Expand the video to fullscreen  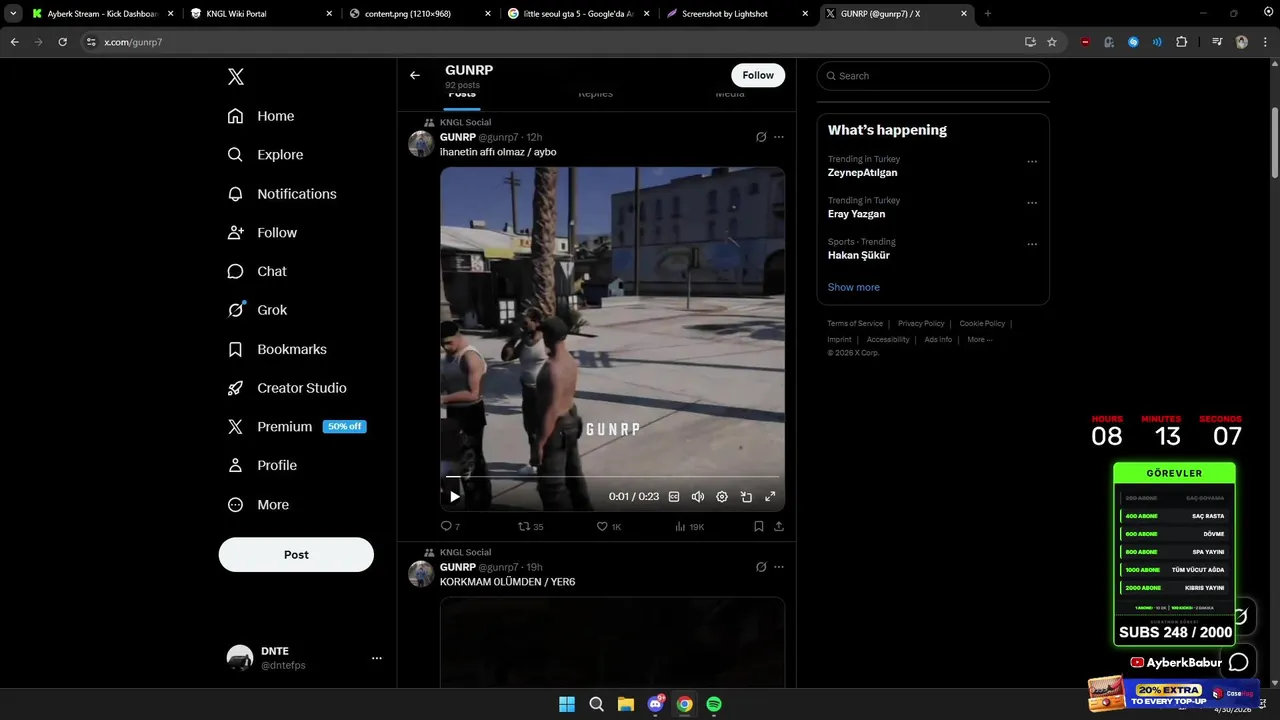770,496
